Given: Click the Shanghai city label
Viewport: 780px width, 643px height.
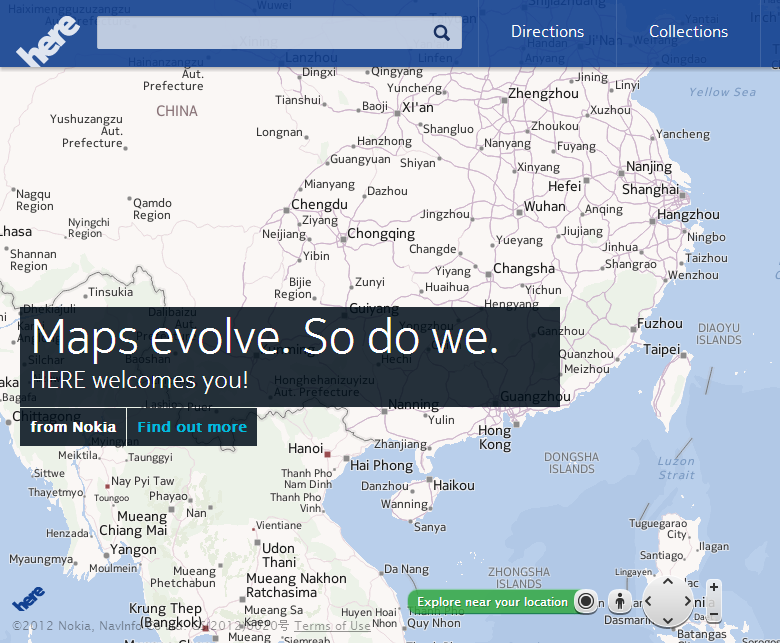Looking at the screenshot, I should (x=650, y=189).
